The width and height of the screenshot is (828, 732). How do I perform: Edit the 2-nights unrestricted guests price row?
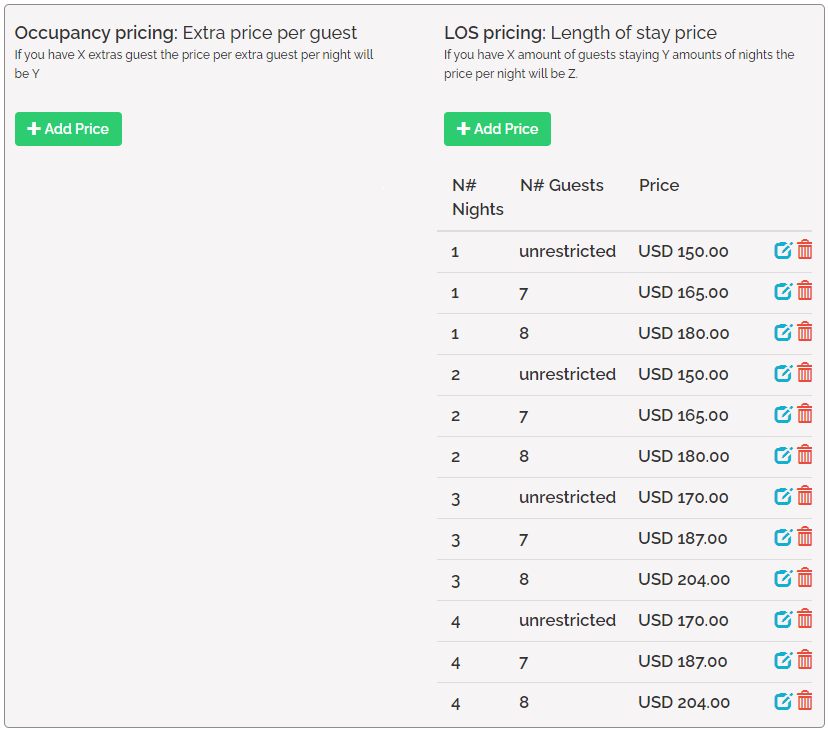pyautogui.click(x=783, y=373)
